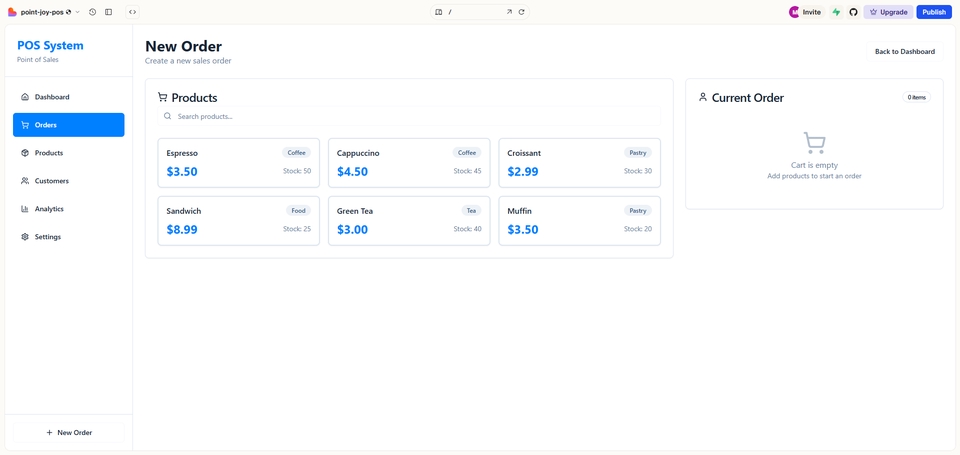Click the project visibility globe icon
Image resolution: width=960 pixels, height=455 pixels.
(x=69, y=12)
